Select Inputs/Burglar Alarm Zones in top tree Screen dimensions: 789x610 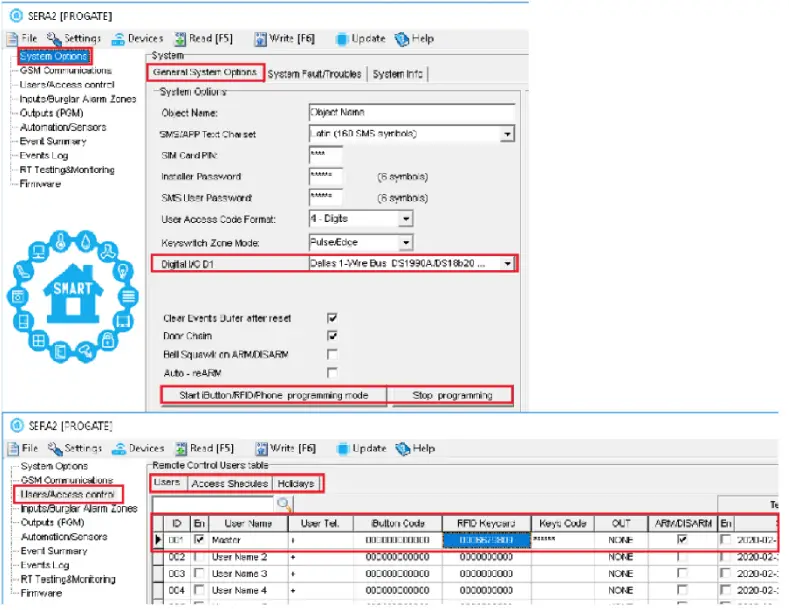77,99
